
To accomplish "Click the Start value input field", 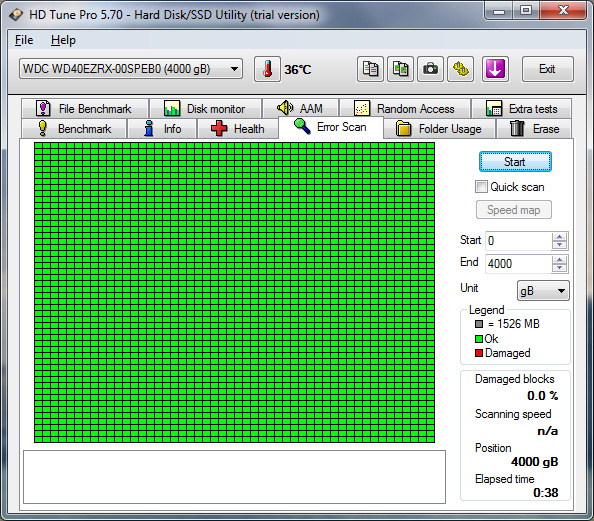I will coord(519,241).
